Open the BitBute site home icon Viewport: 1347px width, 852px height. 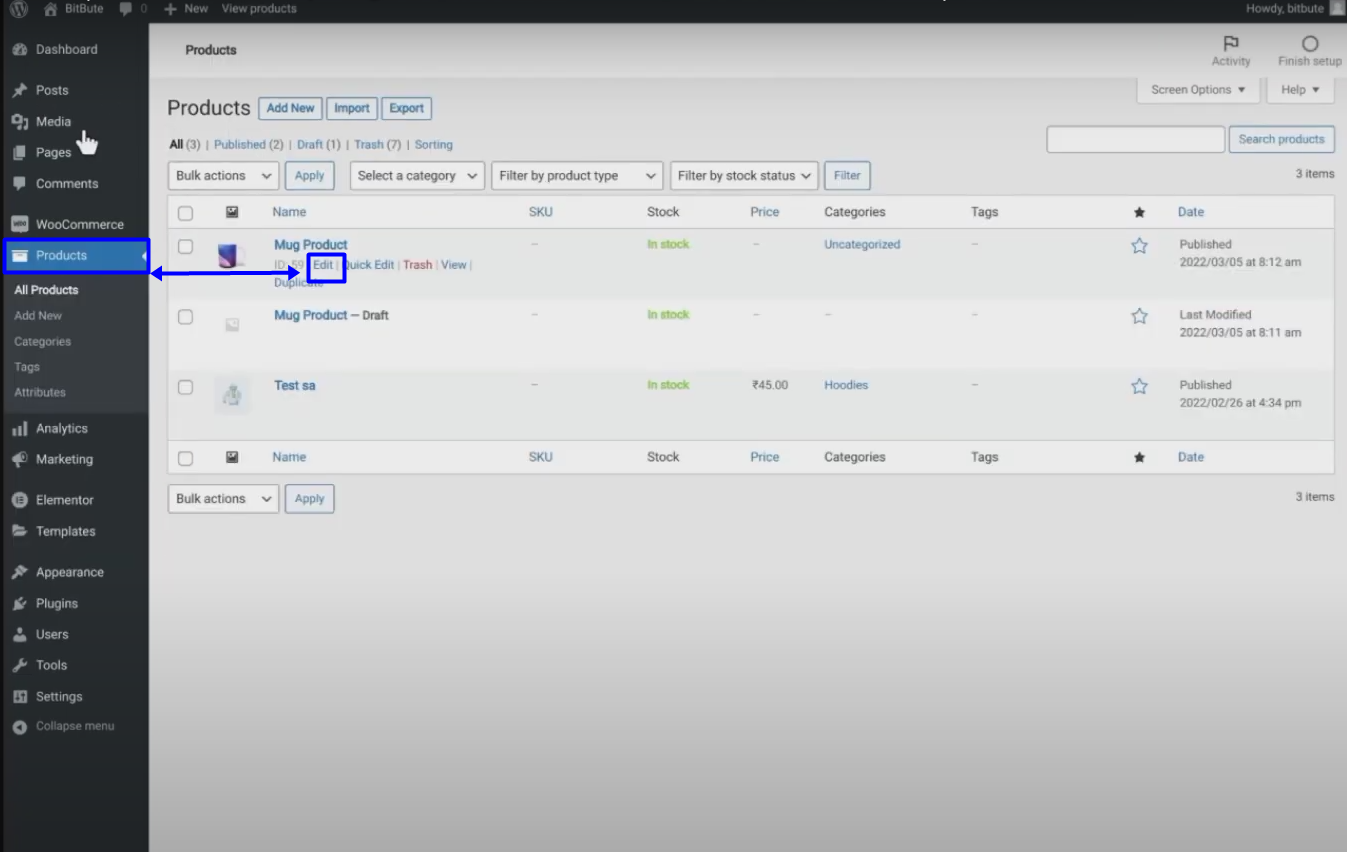(50, 8)
